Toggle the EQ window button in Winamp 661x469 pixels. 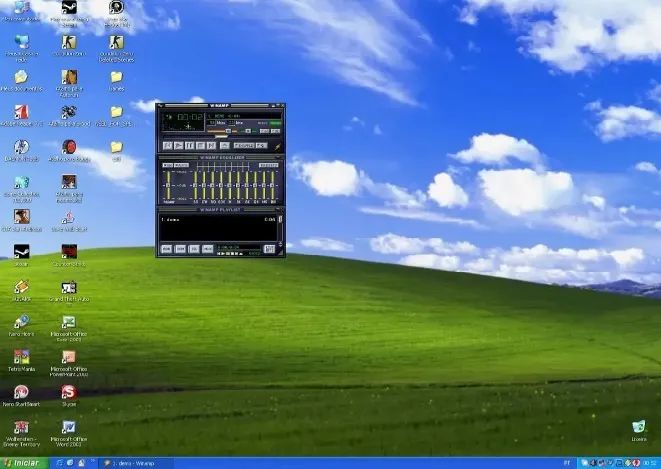tap(265, 131)
